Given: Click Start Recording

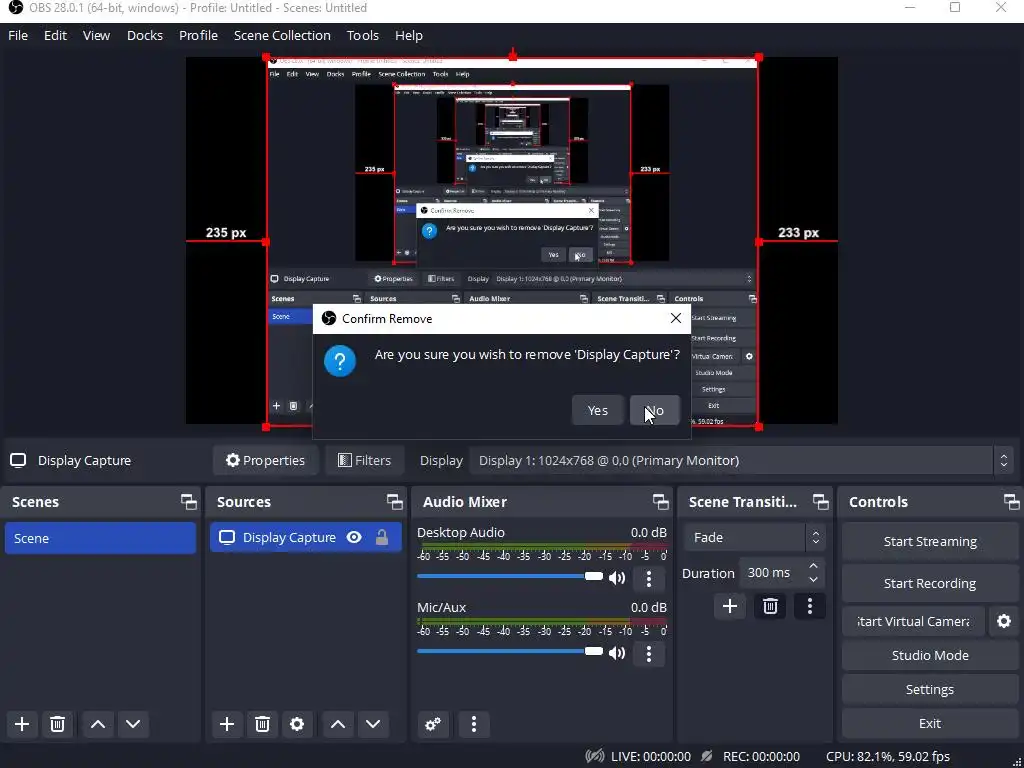Looking at the screenshot, I should 930,583.
